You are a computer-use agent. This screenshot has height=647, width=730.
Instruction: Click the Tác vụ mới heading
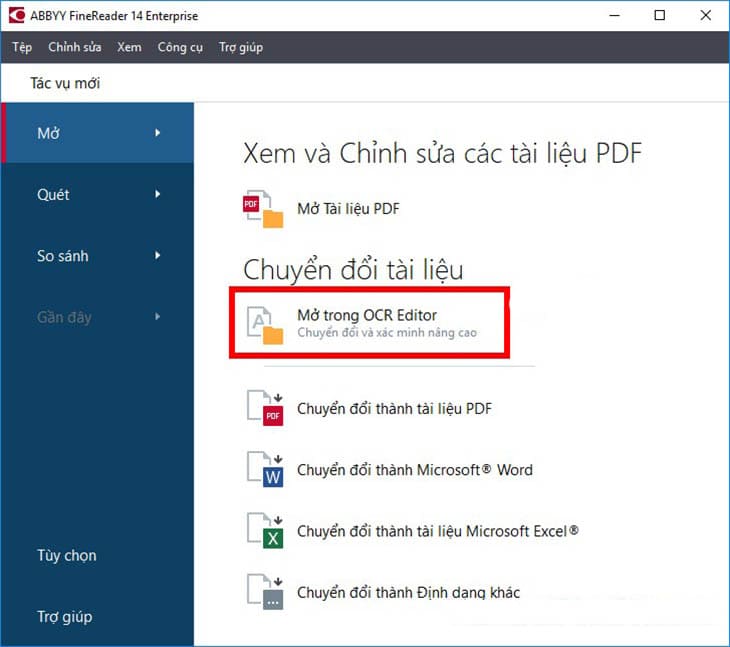tap(65, 83)
